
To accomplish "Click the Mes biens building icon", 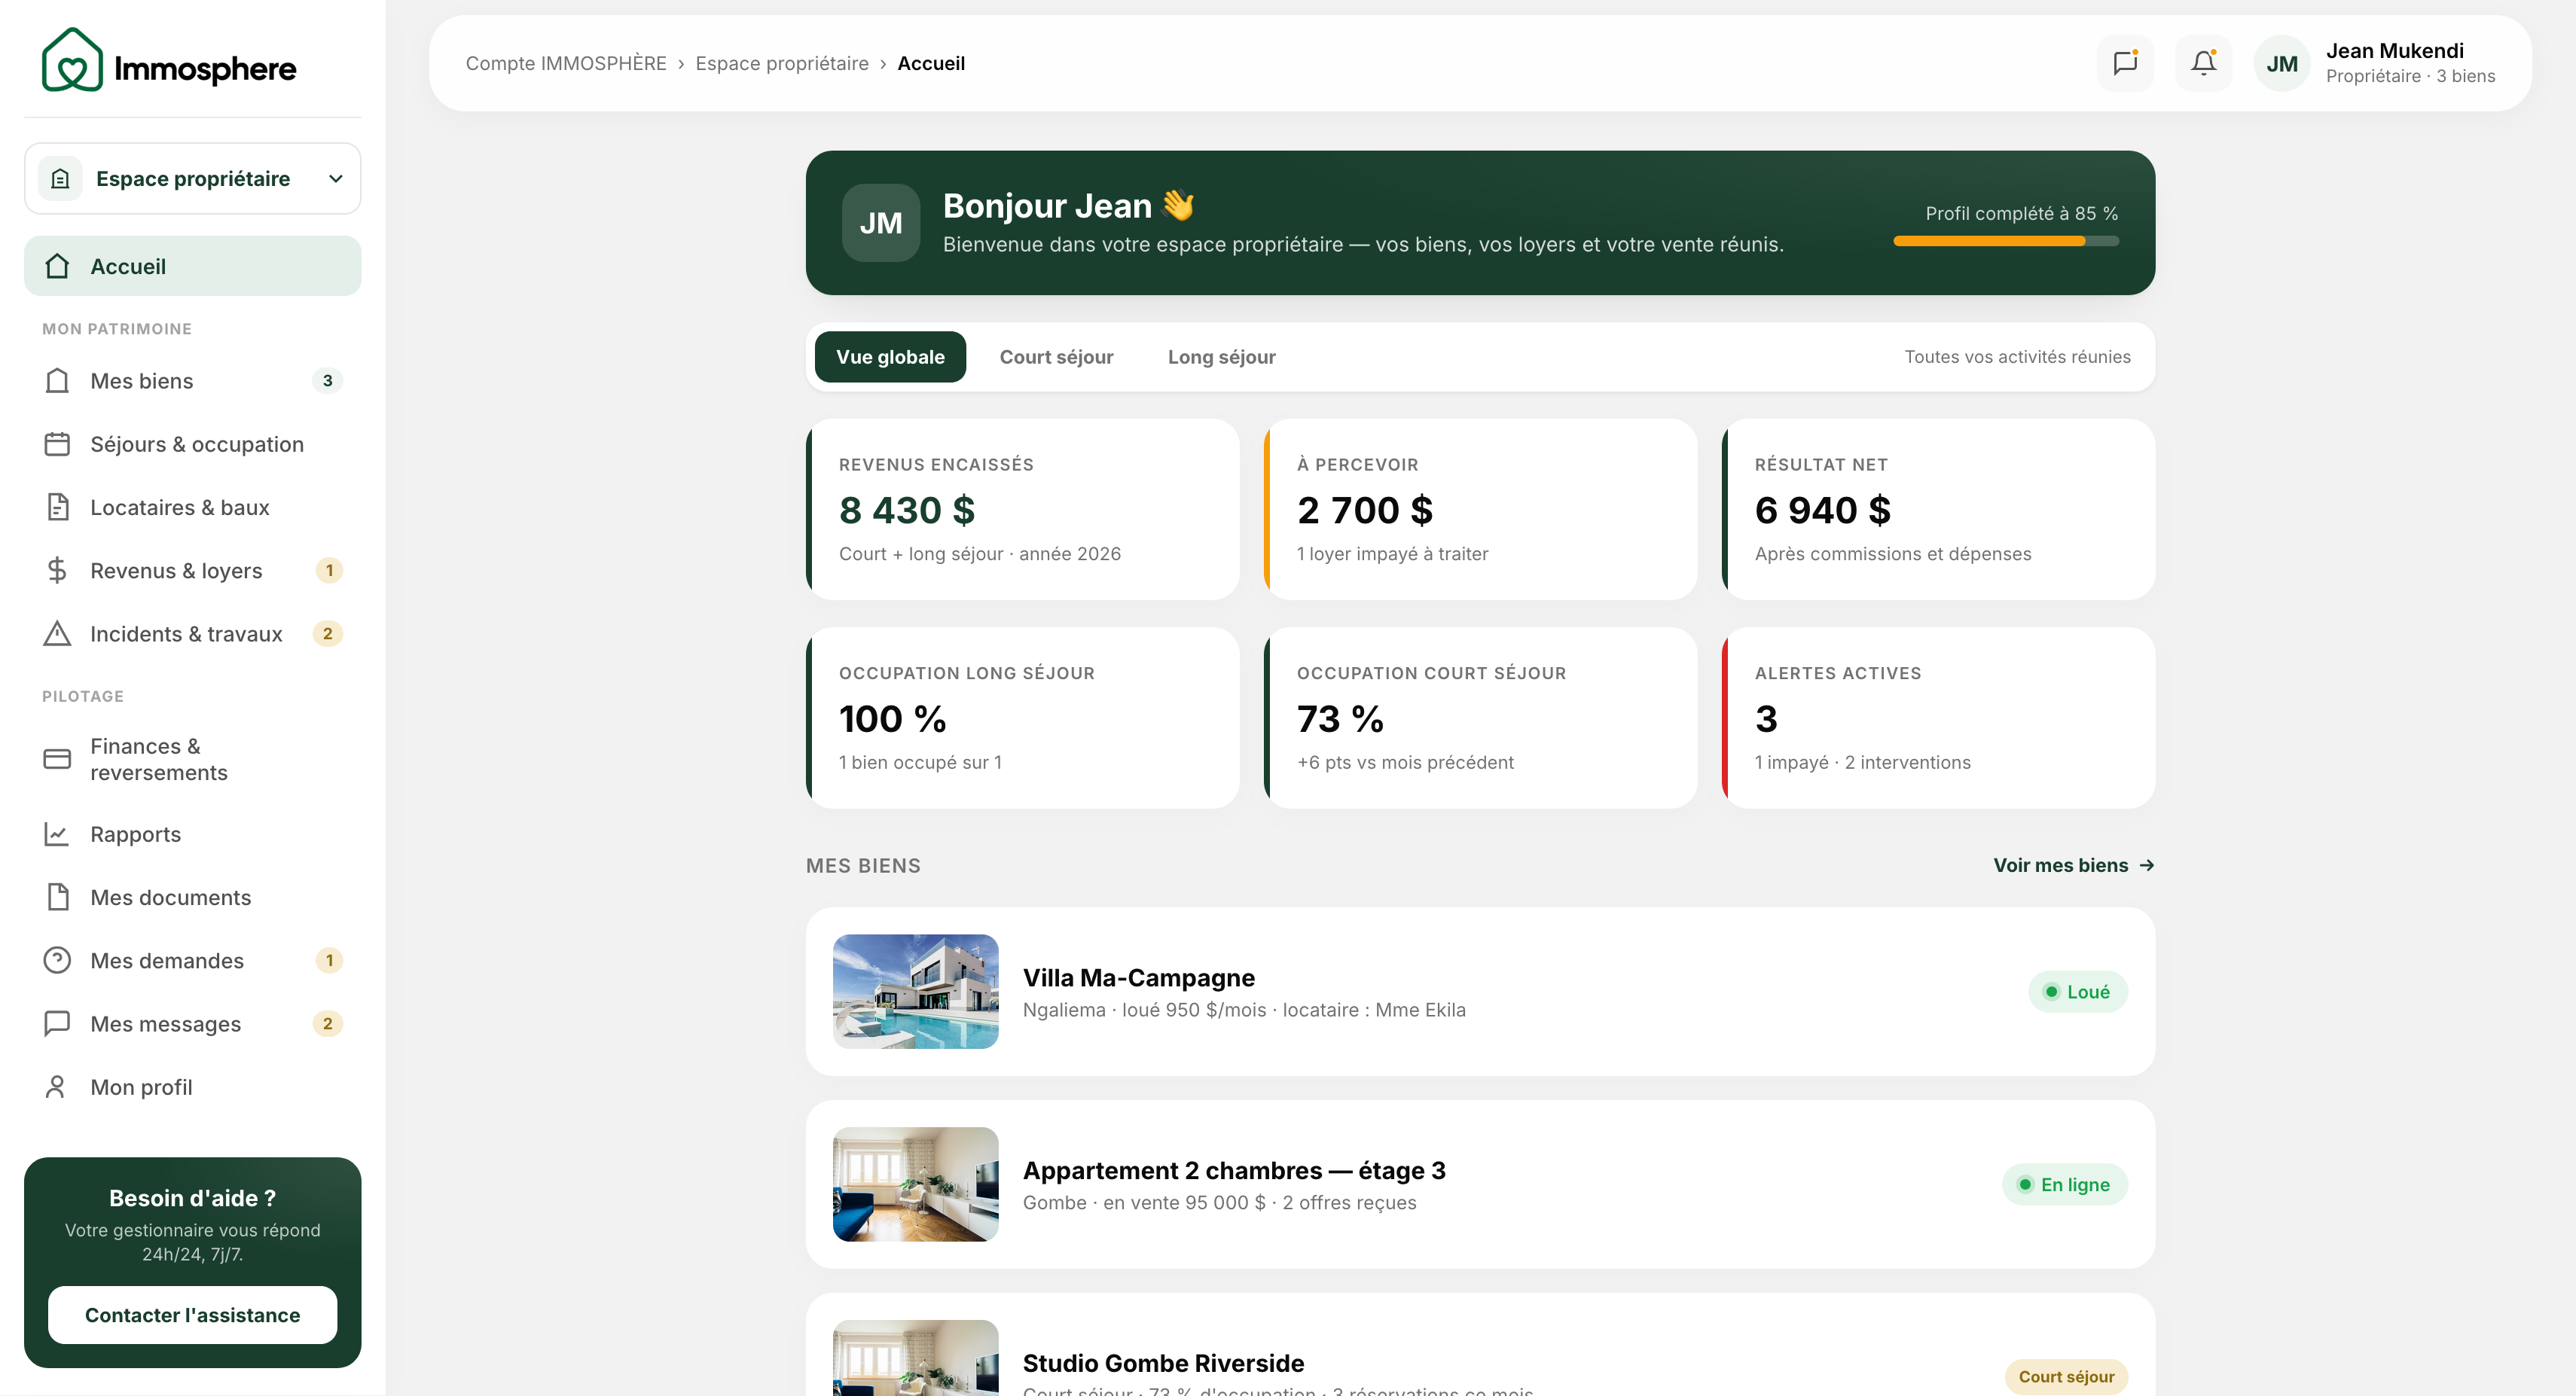I will tap(57, 381).
